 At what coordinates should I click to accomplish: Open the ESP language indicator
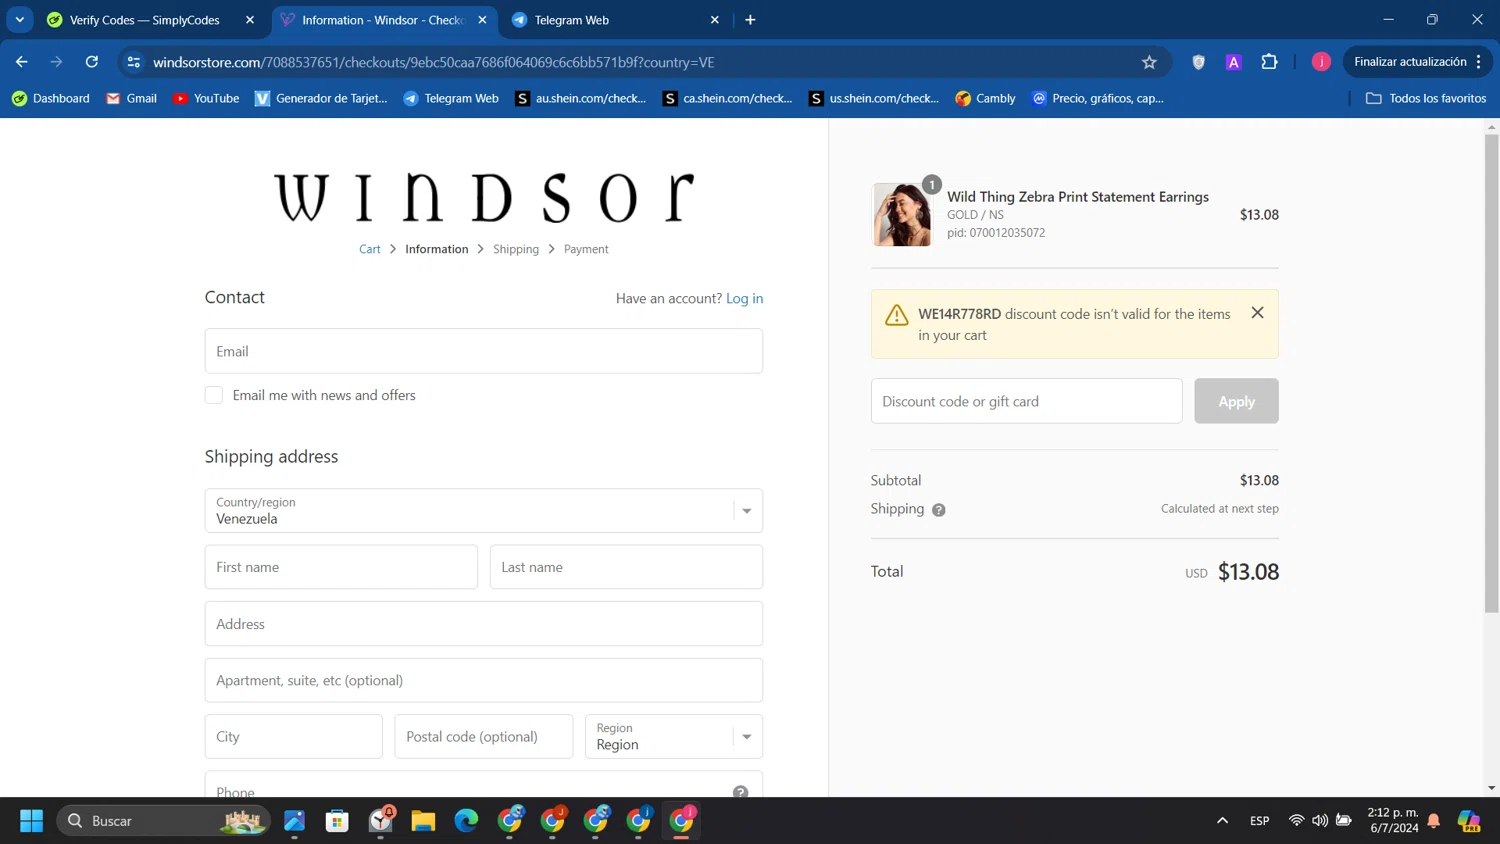(1259, 821)
